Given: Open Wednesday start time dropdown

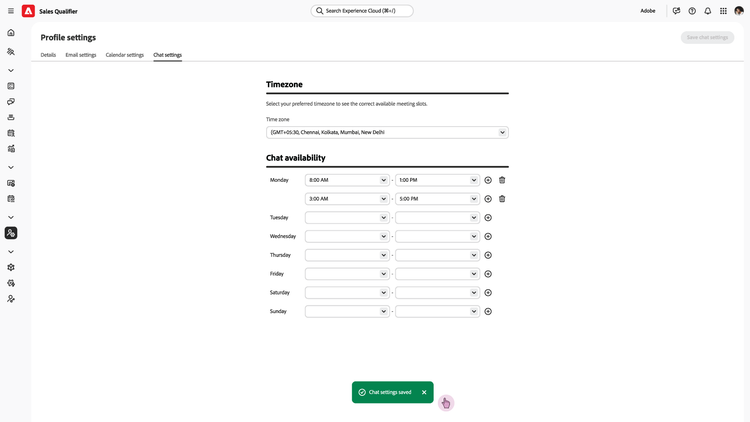Looking at the screenshot, I should point(347,236).
